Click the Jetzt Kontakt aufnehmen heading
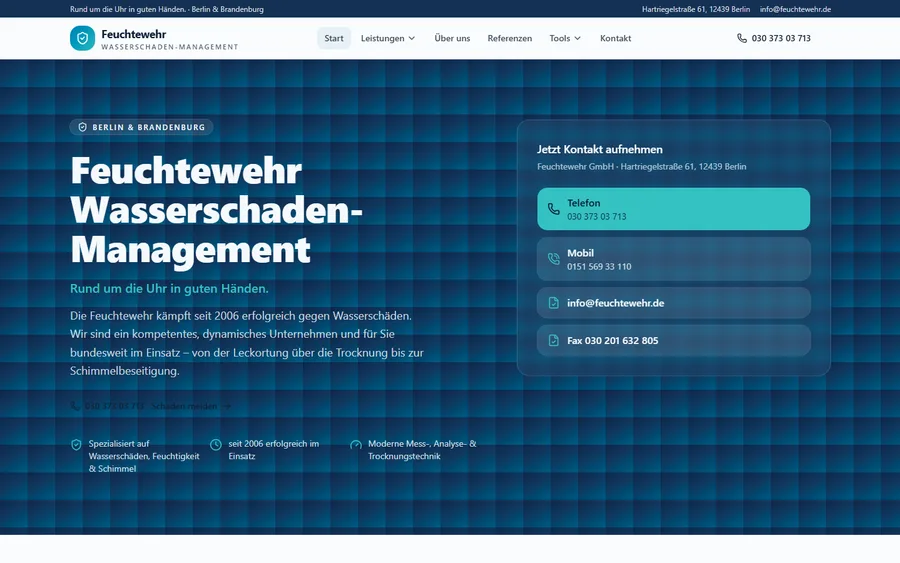 coord(600,149)
